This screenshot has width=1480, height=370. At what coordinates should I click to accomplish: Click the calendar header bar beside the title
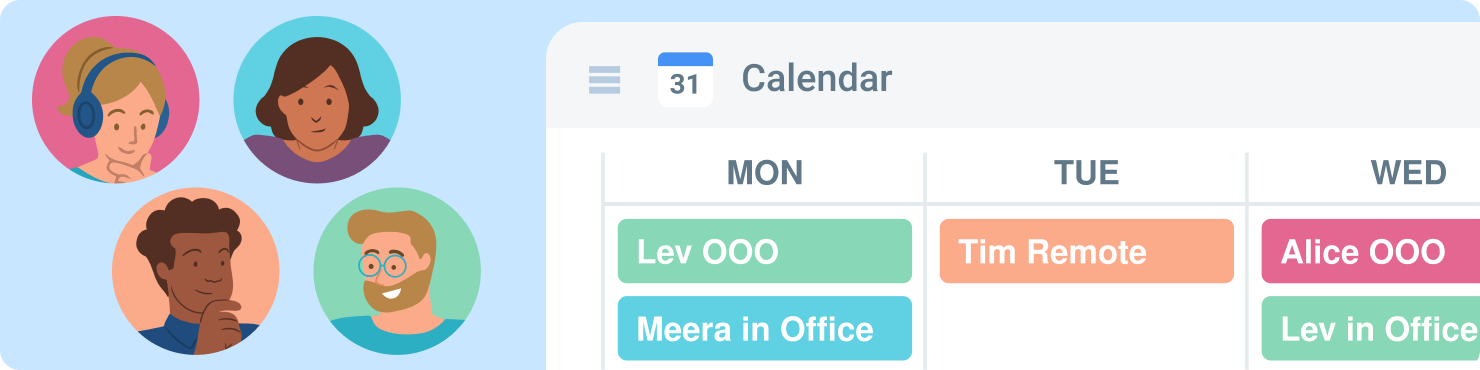(1180, 78)
